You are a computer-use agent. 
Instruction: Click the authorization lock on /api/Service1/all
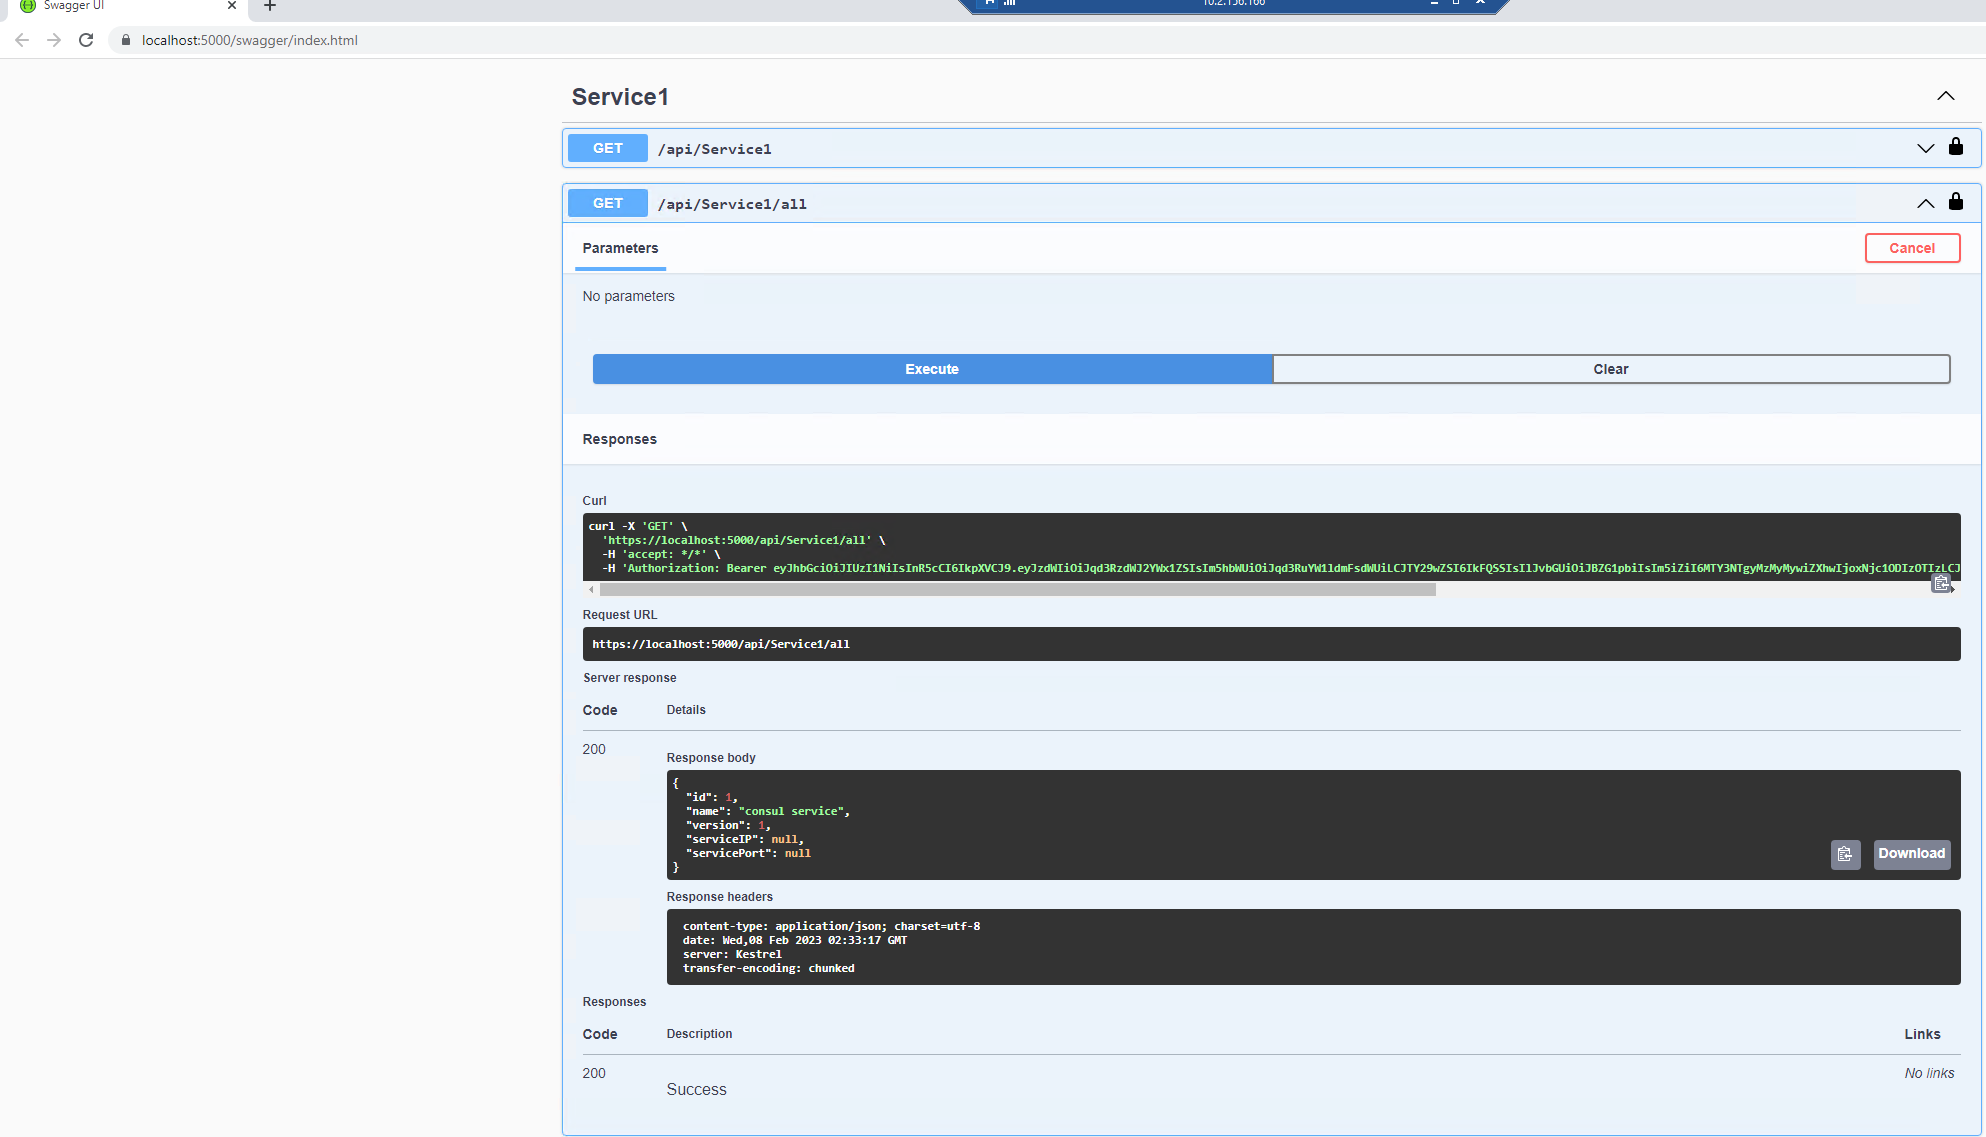click(x=1956, y=202)
